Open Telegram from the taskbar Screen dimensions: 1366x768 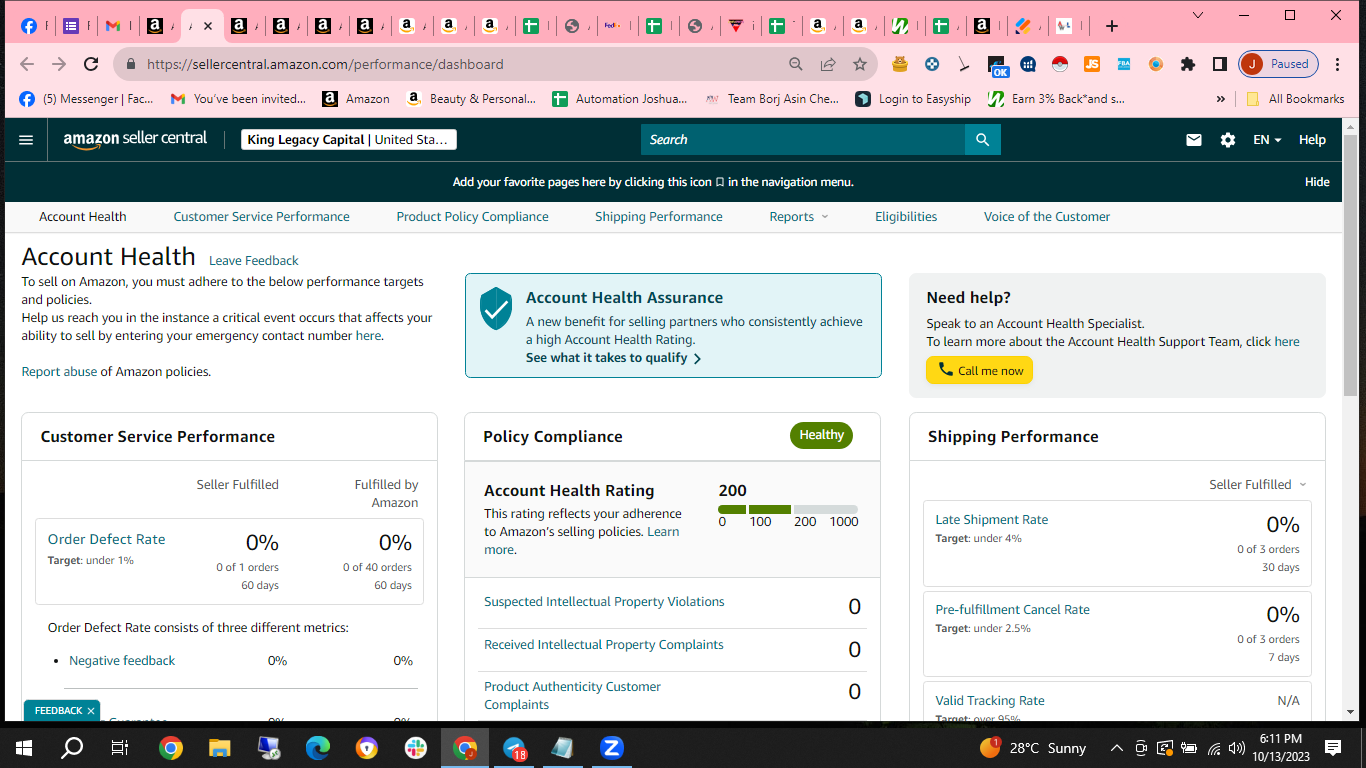coord(514,747)
